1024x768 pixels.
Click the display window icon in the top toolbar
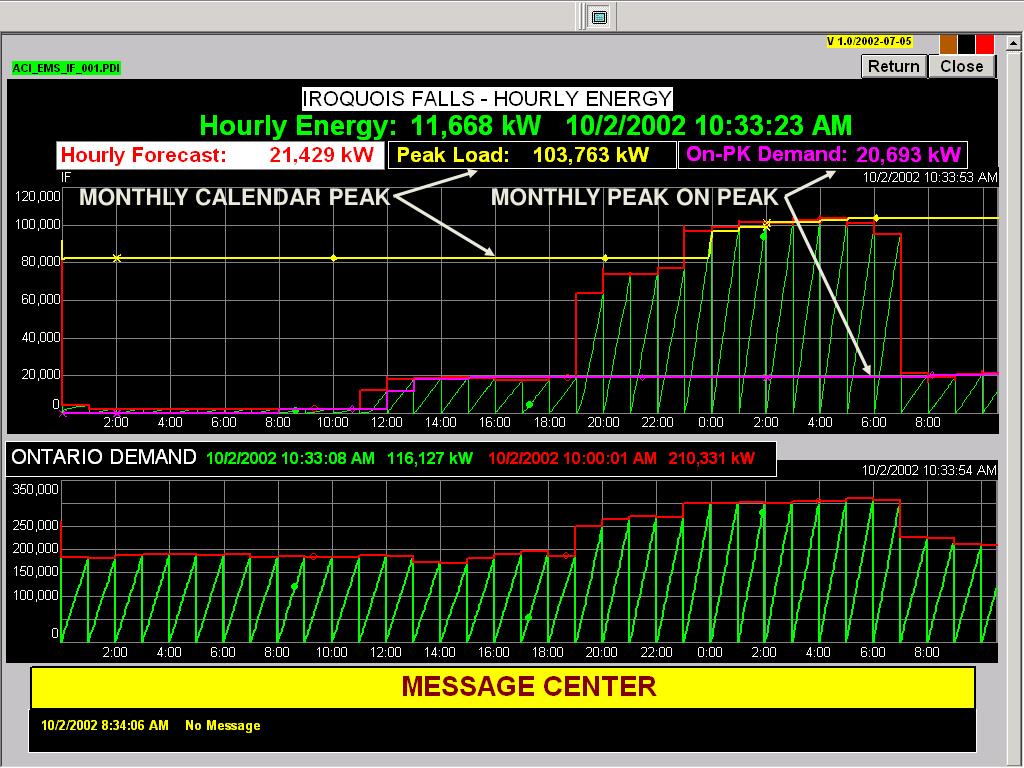tap(599, 17)
